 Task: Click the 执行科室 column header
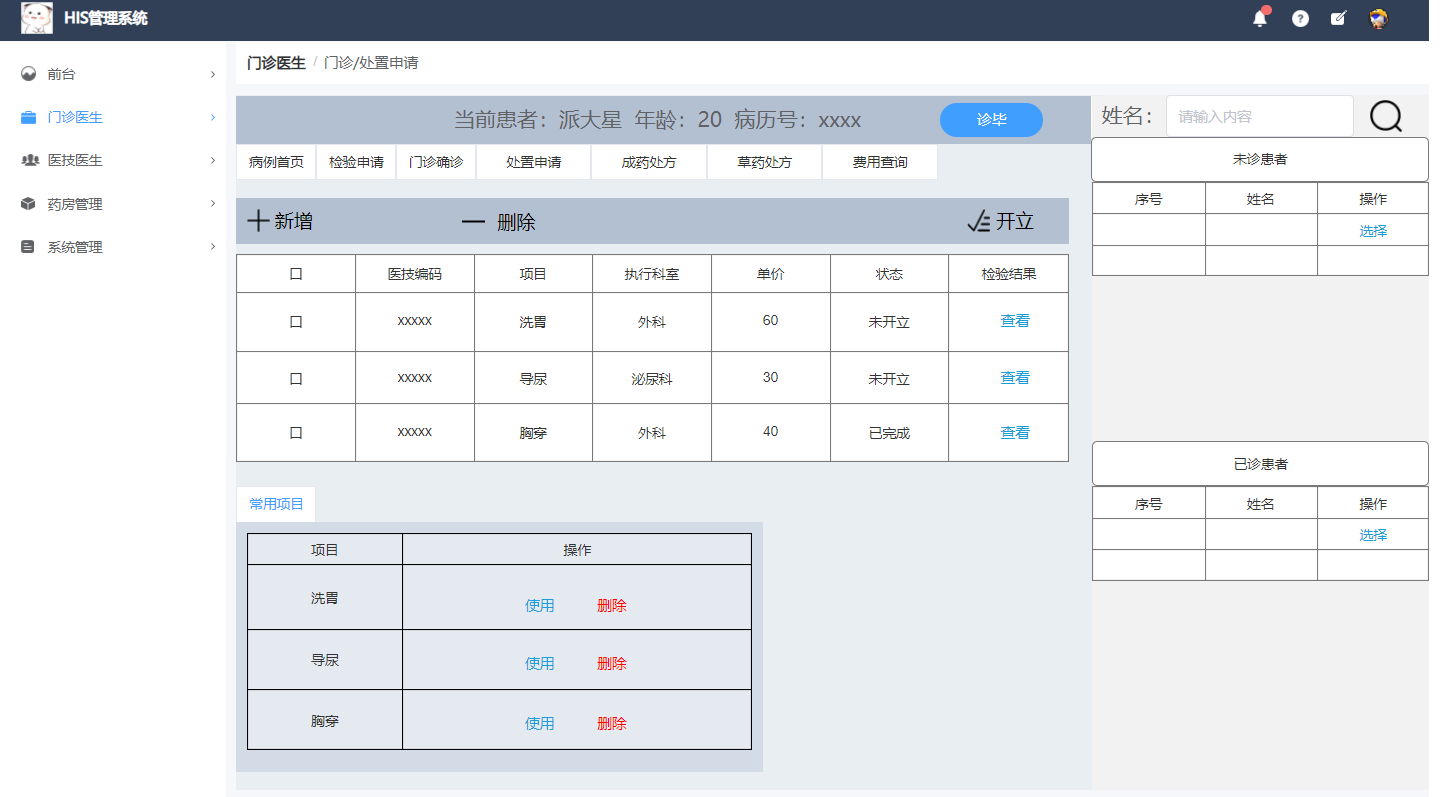[652, 274]
